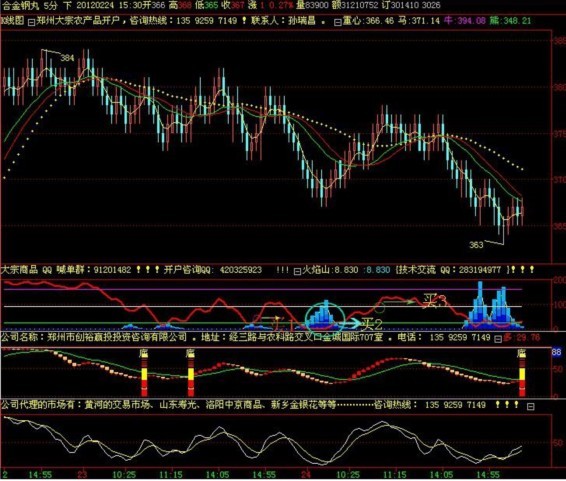Click the box icon at the bottom indicator header
This screenshot has height=481, width=566.
[x=531, y=407]
